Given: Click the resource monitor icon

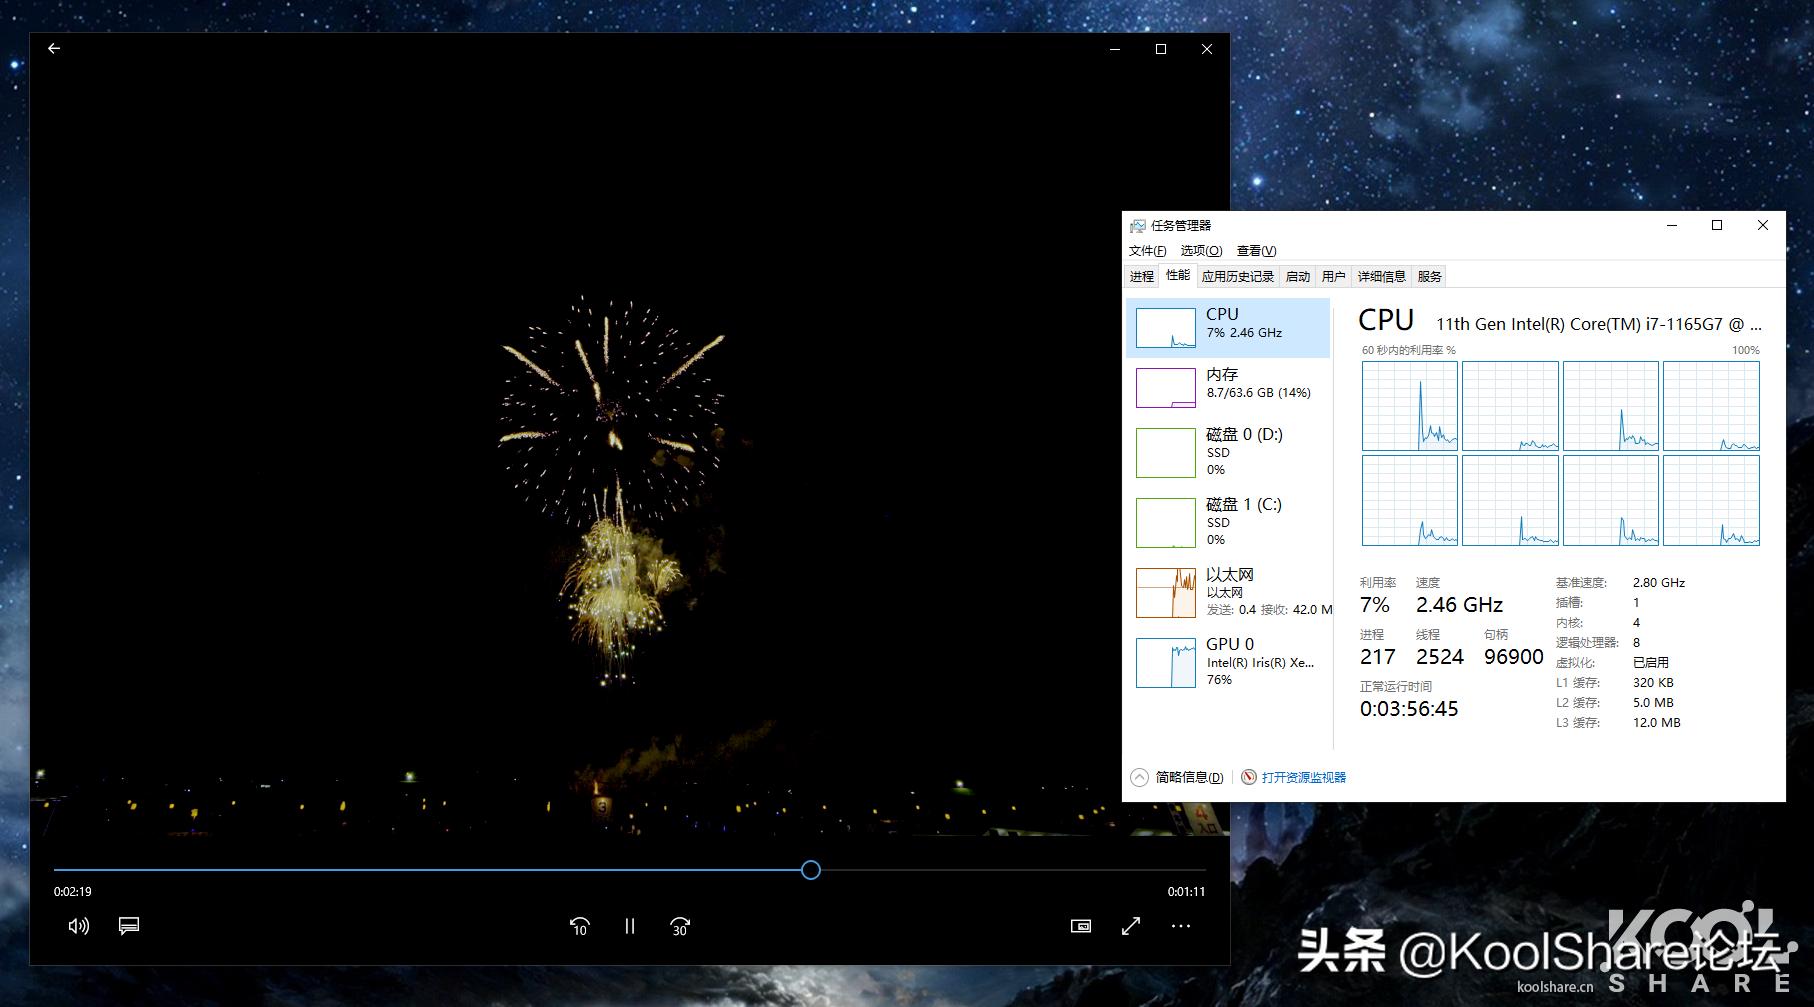Looking at the screenshot, I should 1249,777.
